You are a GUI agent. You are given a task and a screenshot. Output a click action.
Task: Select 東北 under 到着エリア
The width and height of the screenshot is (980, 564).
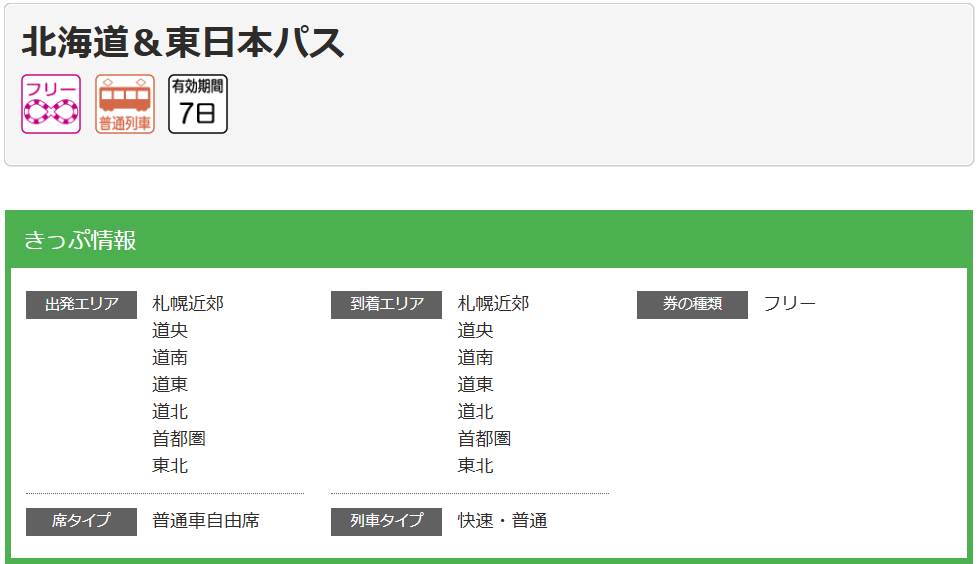[476, 466]
